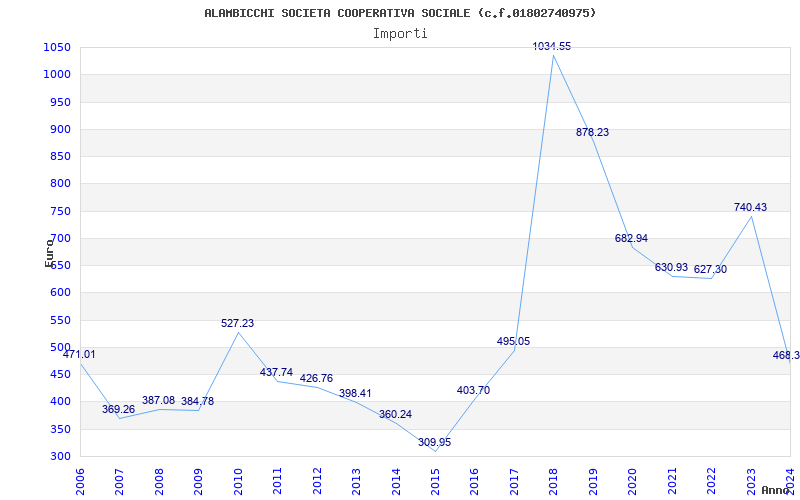Image resolution: width=800 pixels, height=500 pixels.
Task: Select the 740.43 data label
Action: coord(751,207)
